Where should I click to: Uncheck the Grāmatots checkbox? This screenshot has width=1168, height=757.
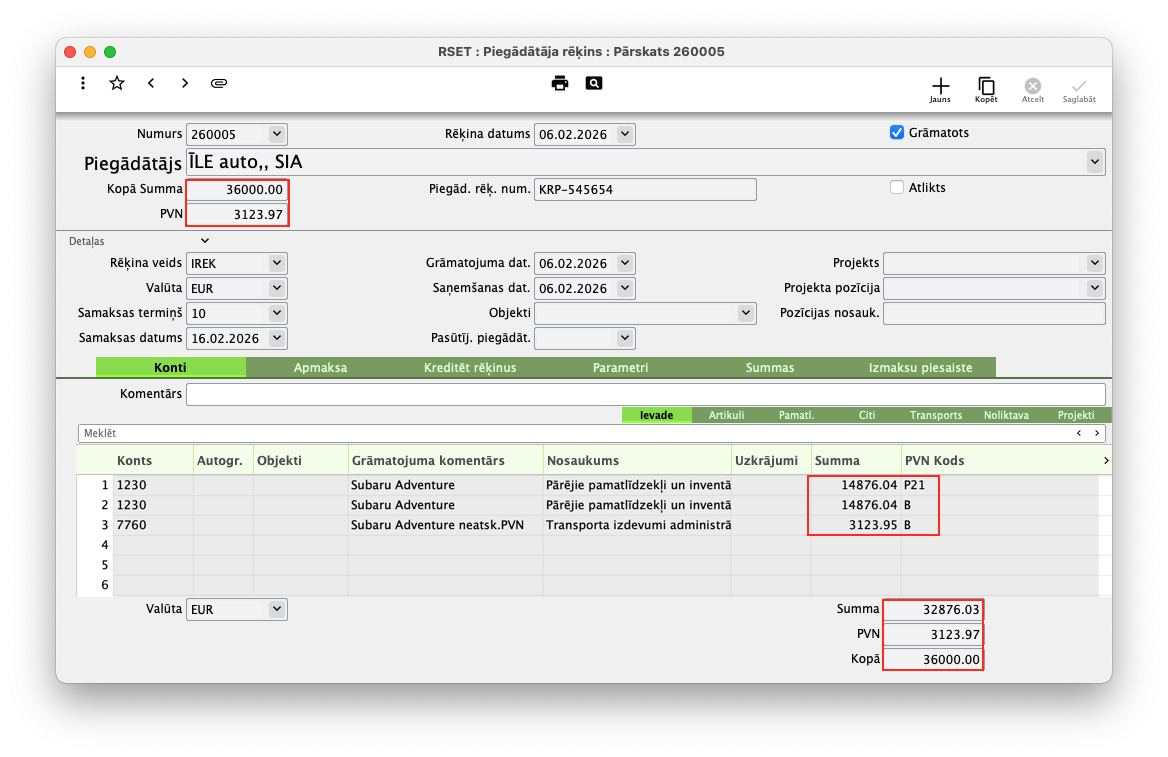click(897, 132)
